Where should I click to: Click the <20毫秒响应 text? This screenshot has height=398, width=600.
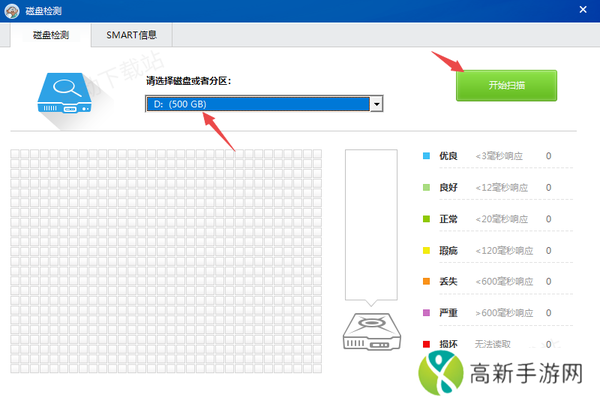502,219
